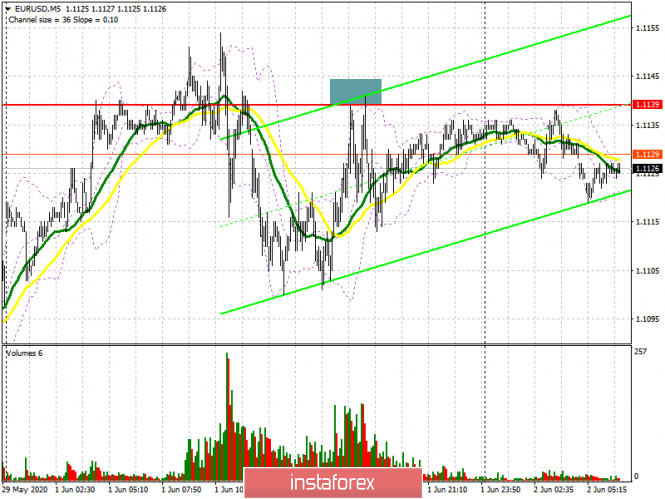Click the 2 Jun 05:15 time label
665x499 pixels.
pos(609,490)
